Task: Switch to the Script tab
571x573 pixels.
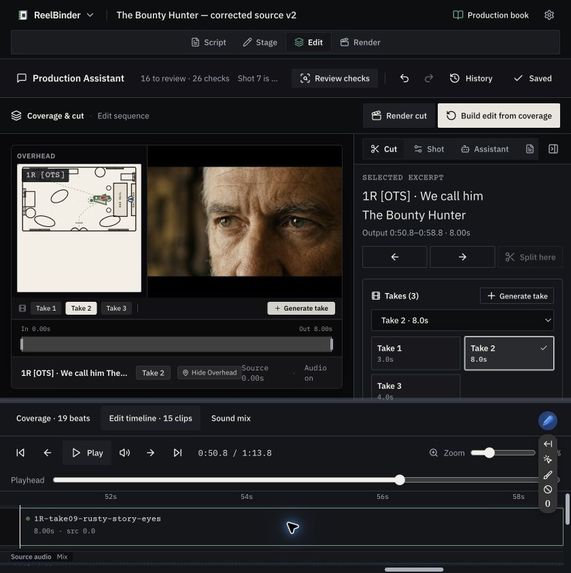Action: 209,42
